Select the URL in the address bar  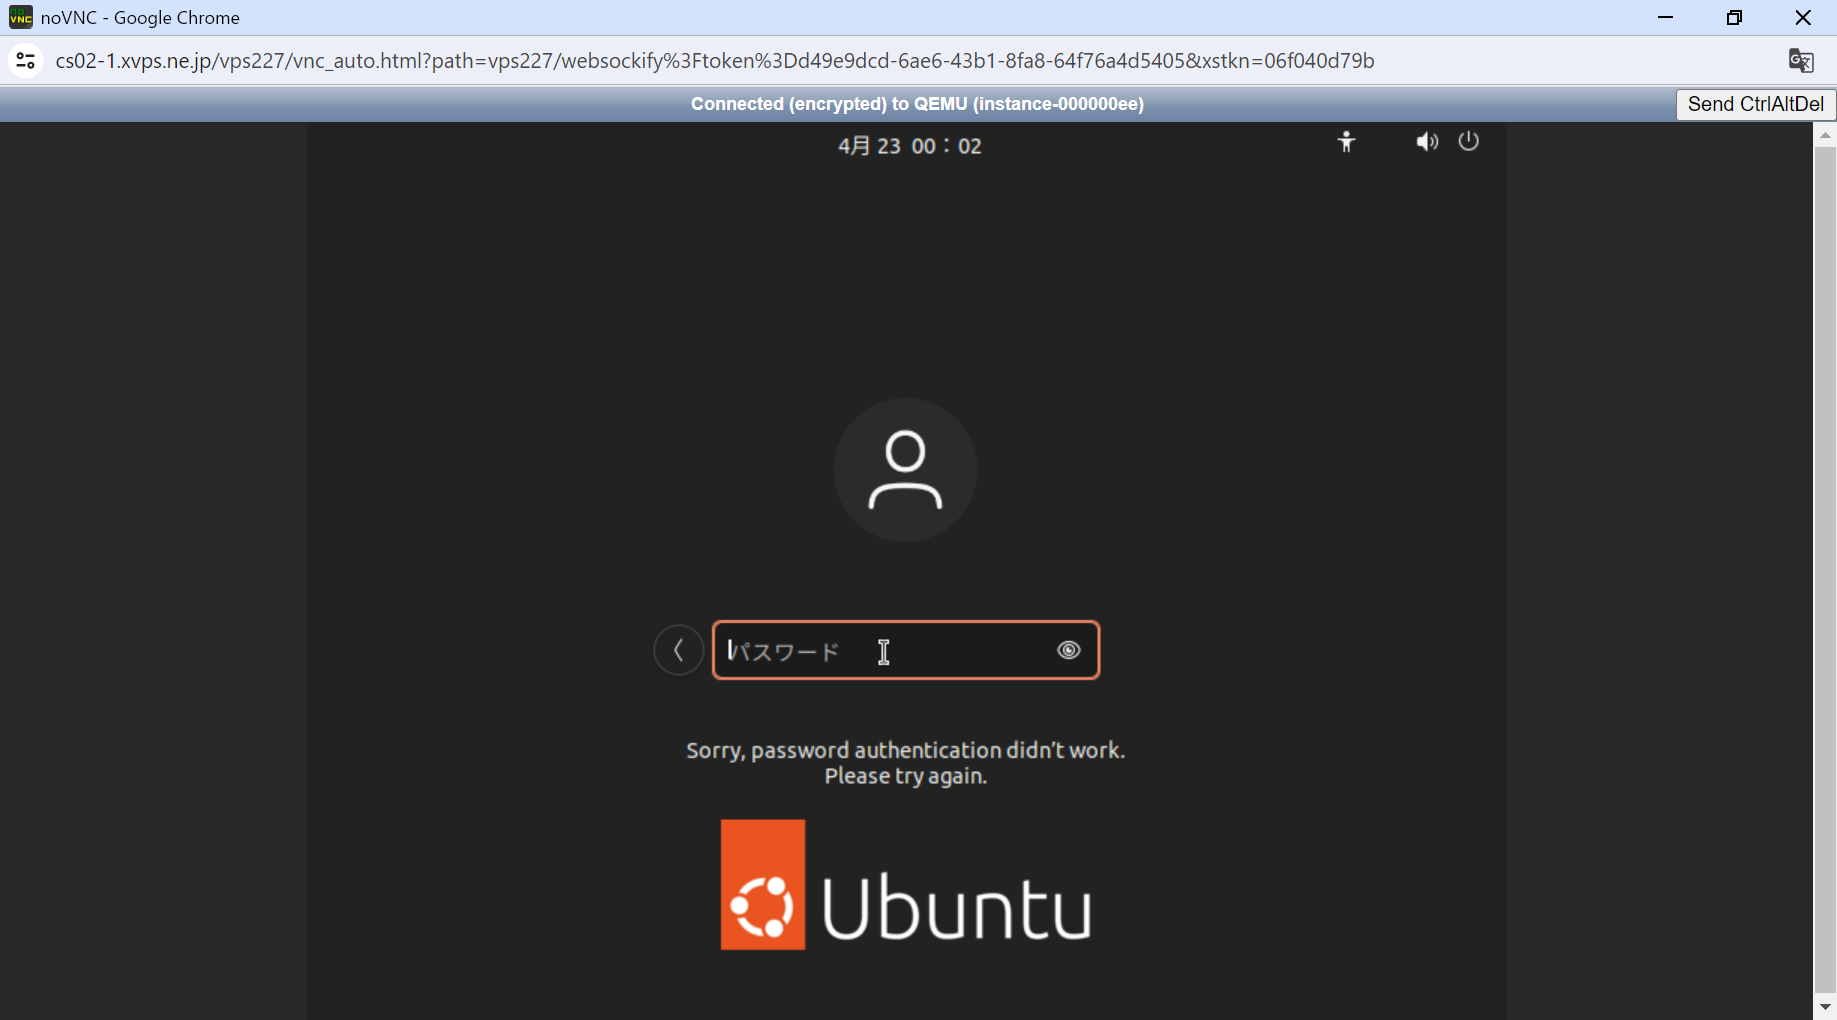tap(715, 61)
